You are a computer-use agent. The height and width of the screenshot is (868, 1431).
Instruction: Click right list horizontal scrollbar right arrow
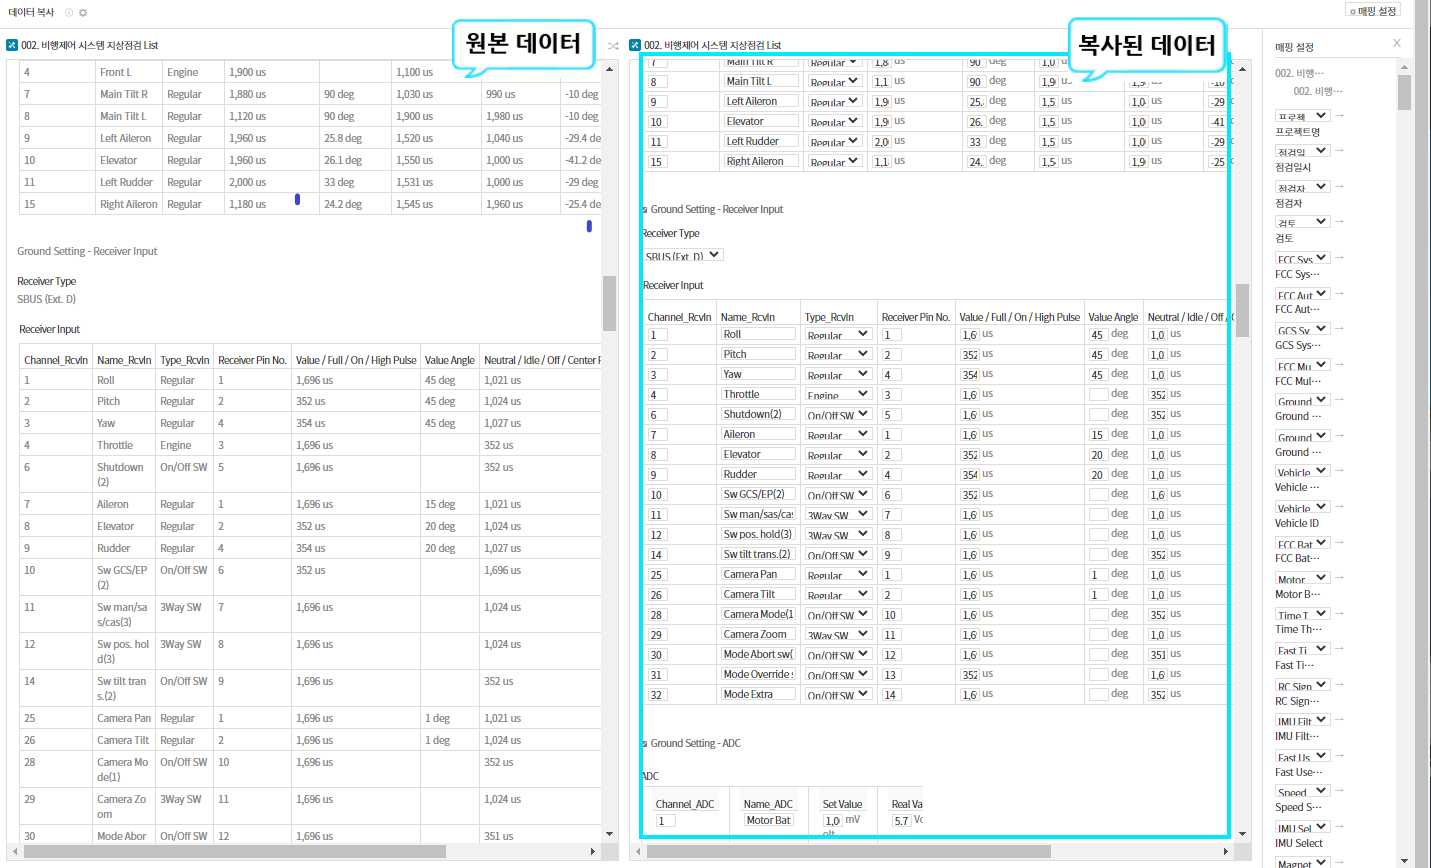click(1226, 852)
